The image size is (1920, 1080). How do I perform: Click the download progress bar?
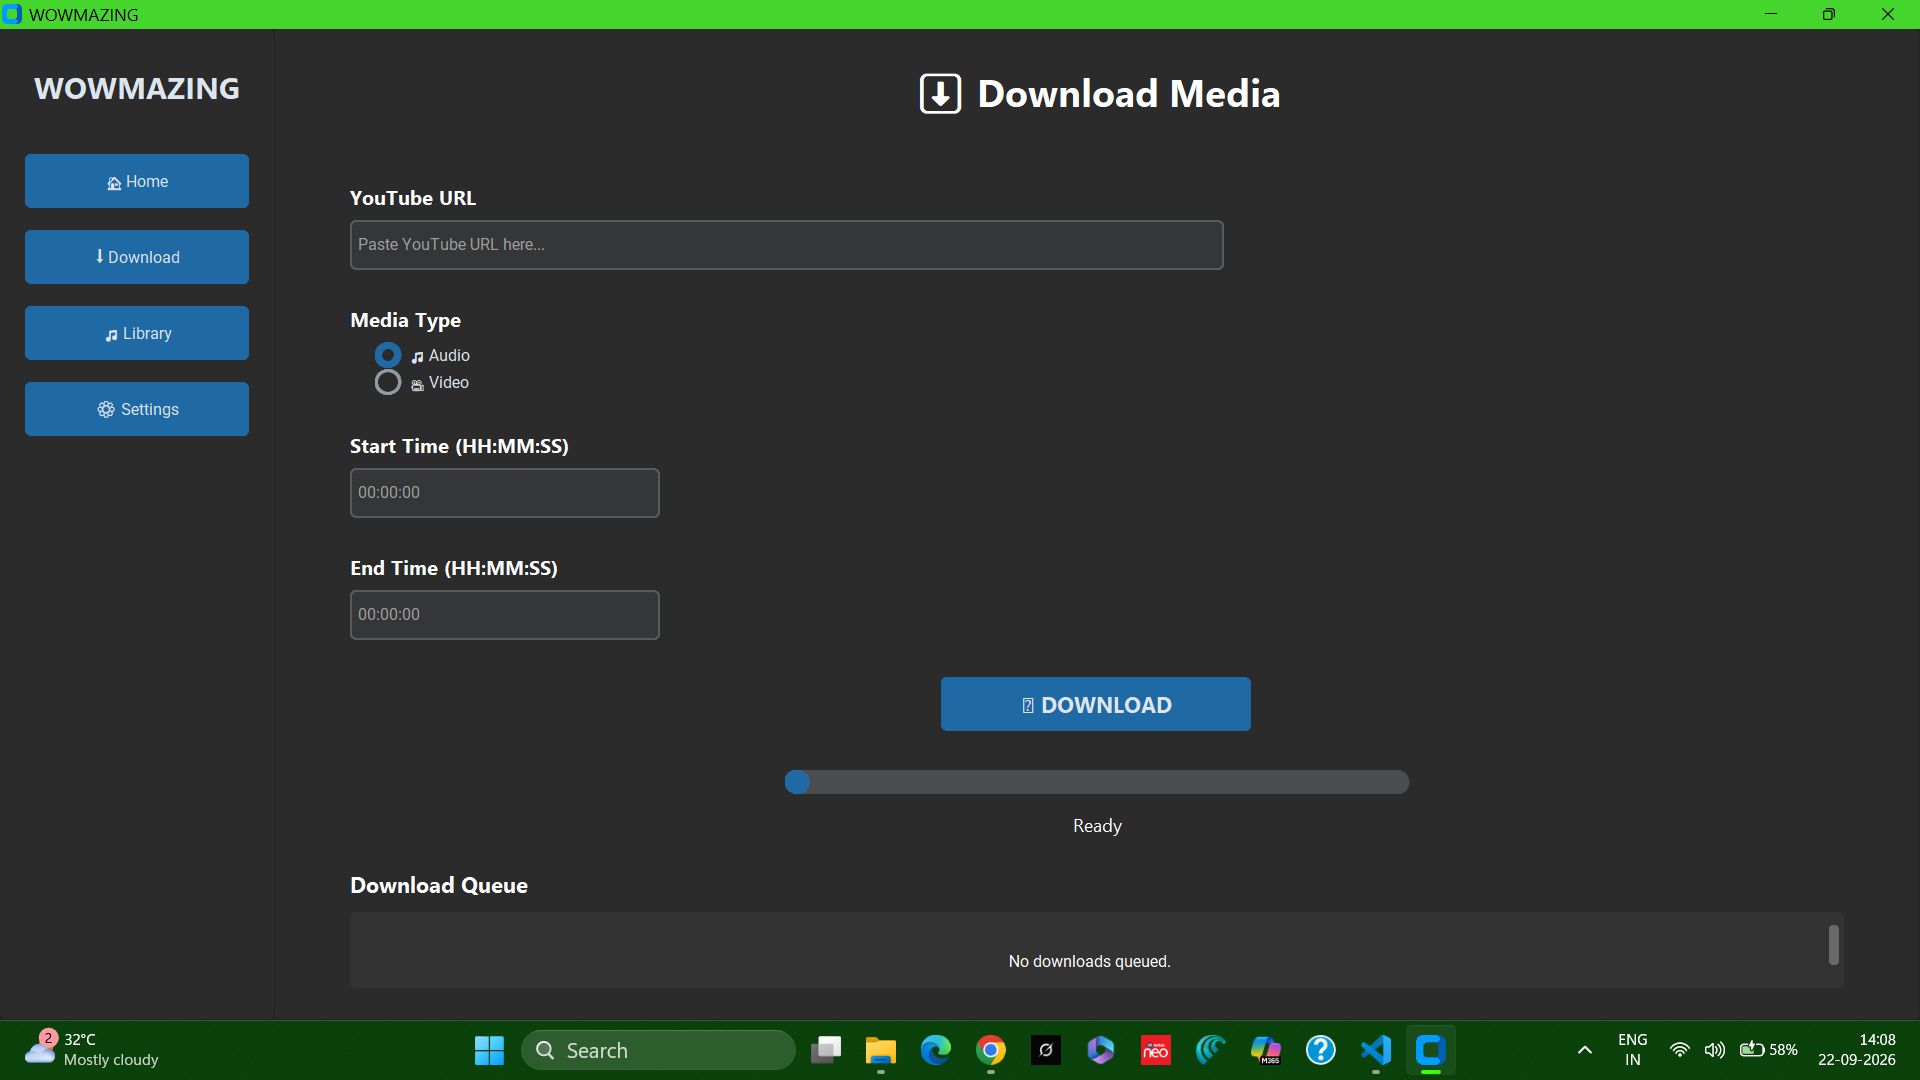[x=1097, y=782]
